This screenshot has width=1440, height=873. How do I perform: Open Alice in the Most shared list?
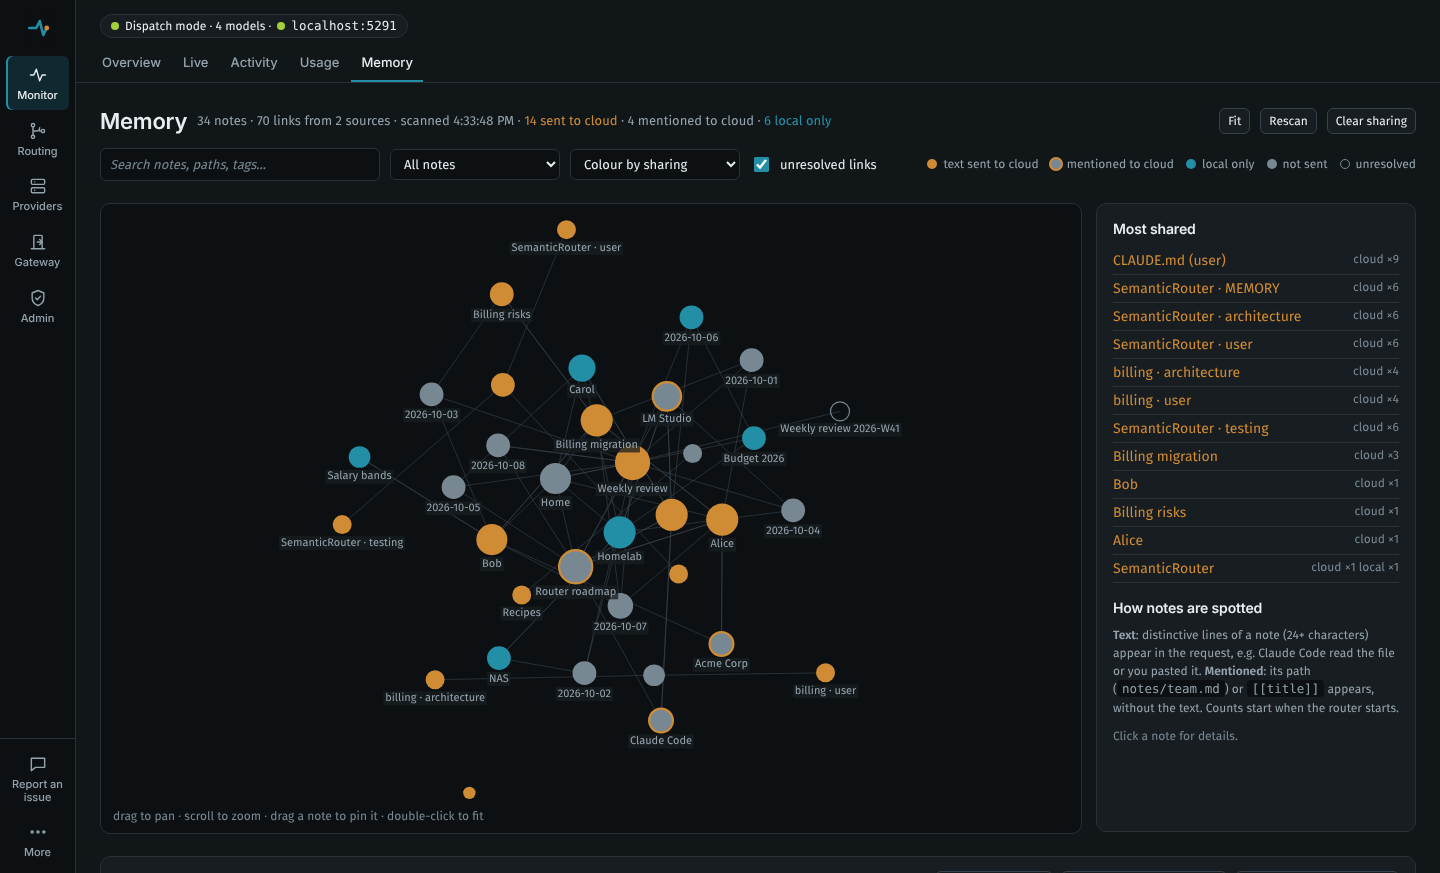coord(1256,540)
